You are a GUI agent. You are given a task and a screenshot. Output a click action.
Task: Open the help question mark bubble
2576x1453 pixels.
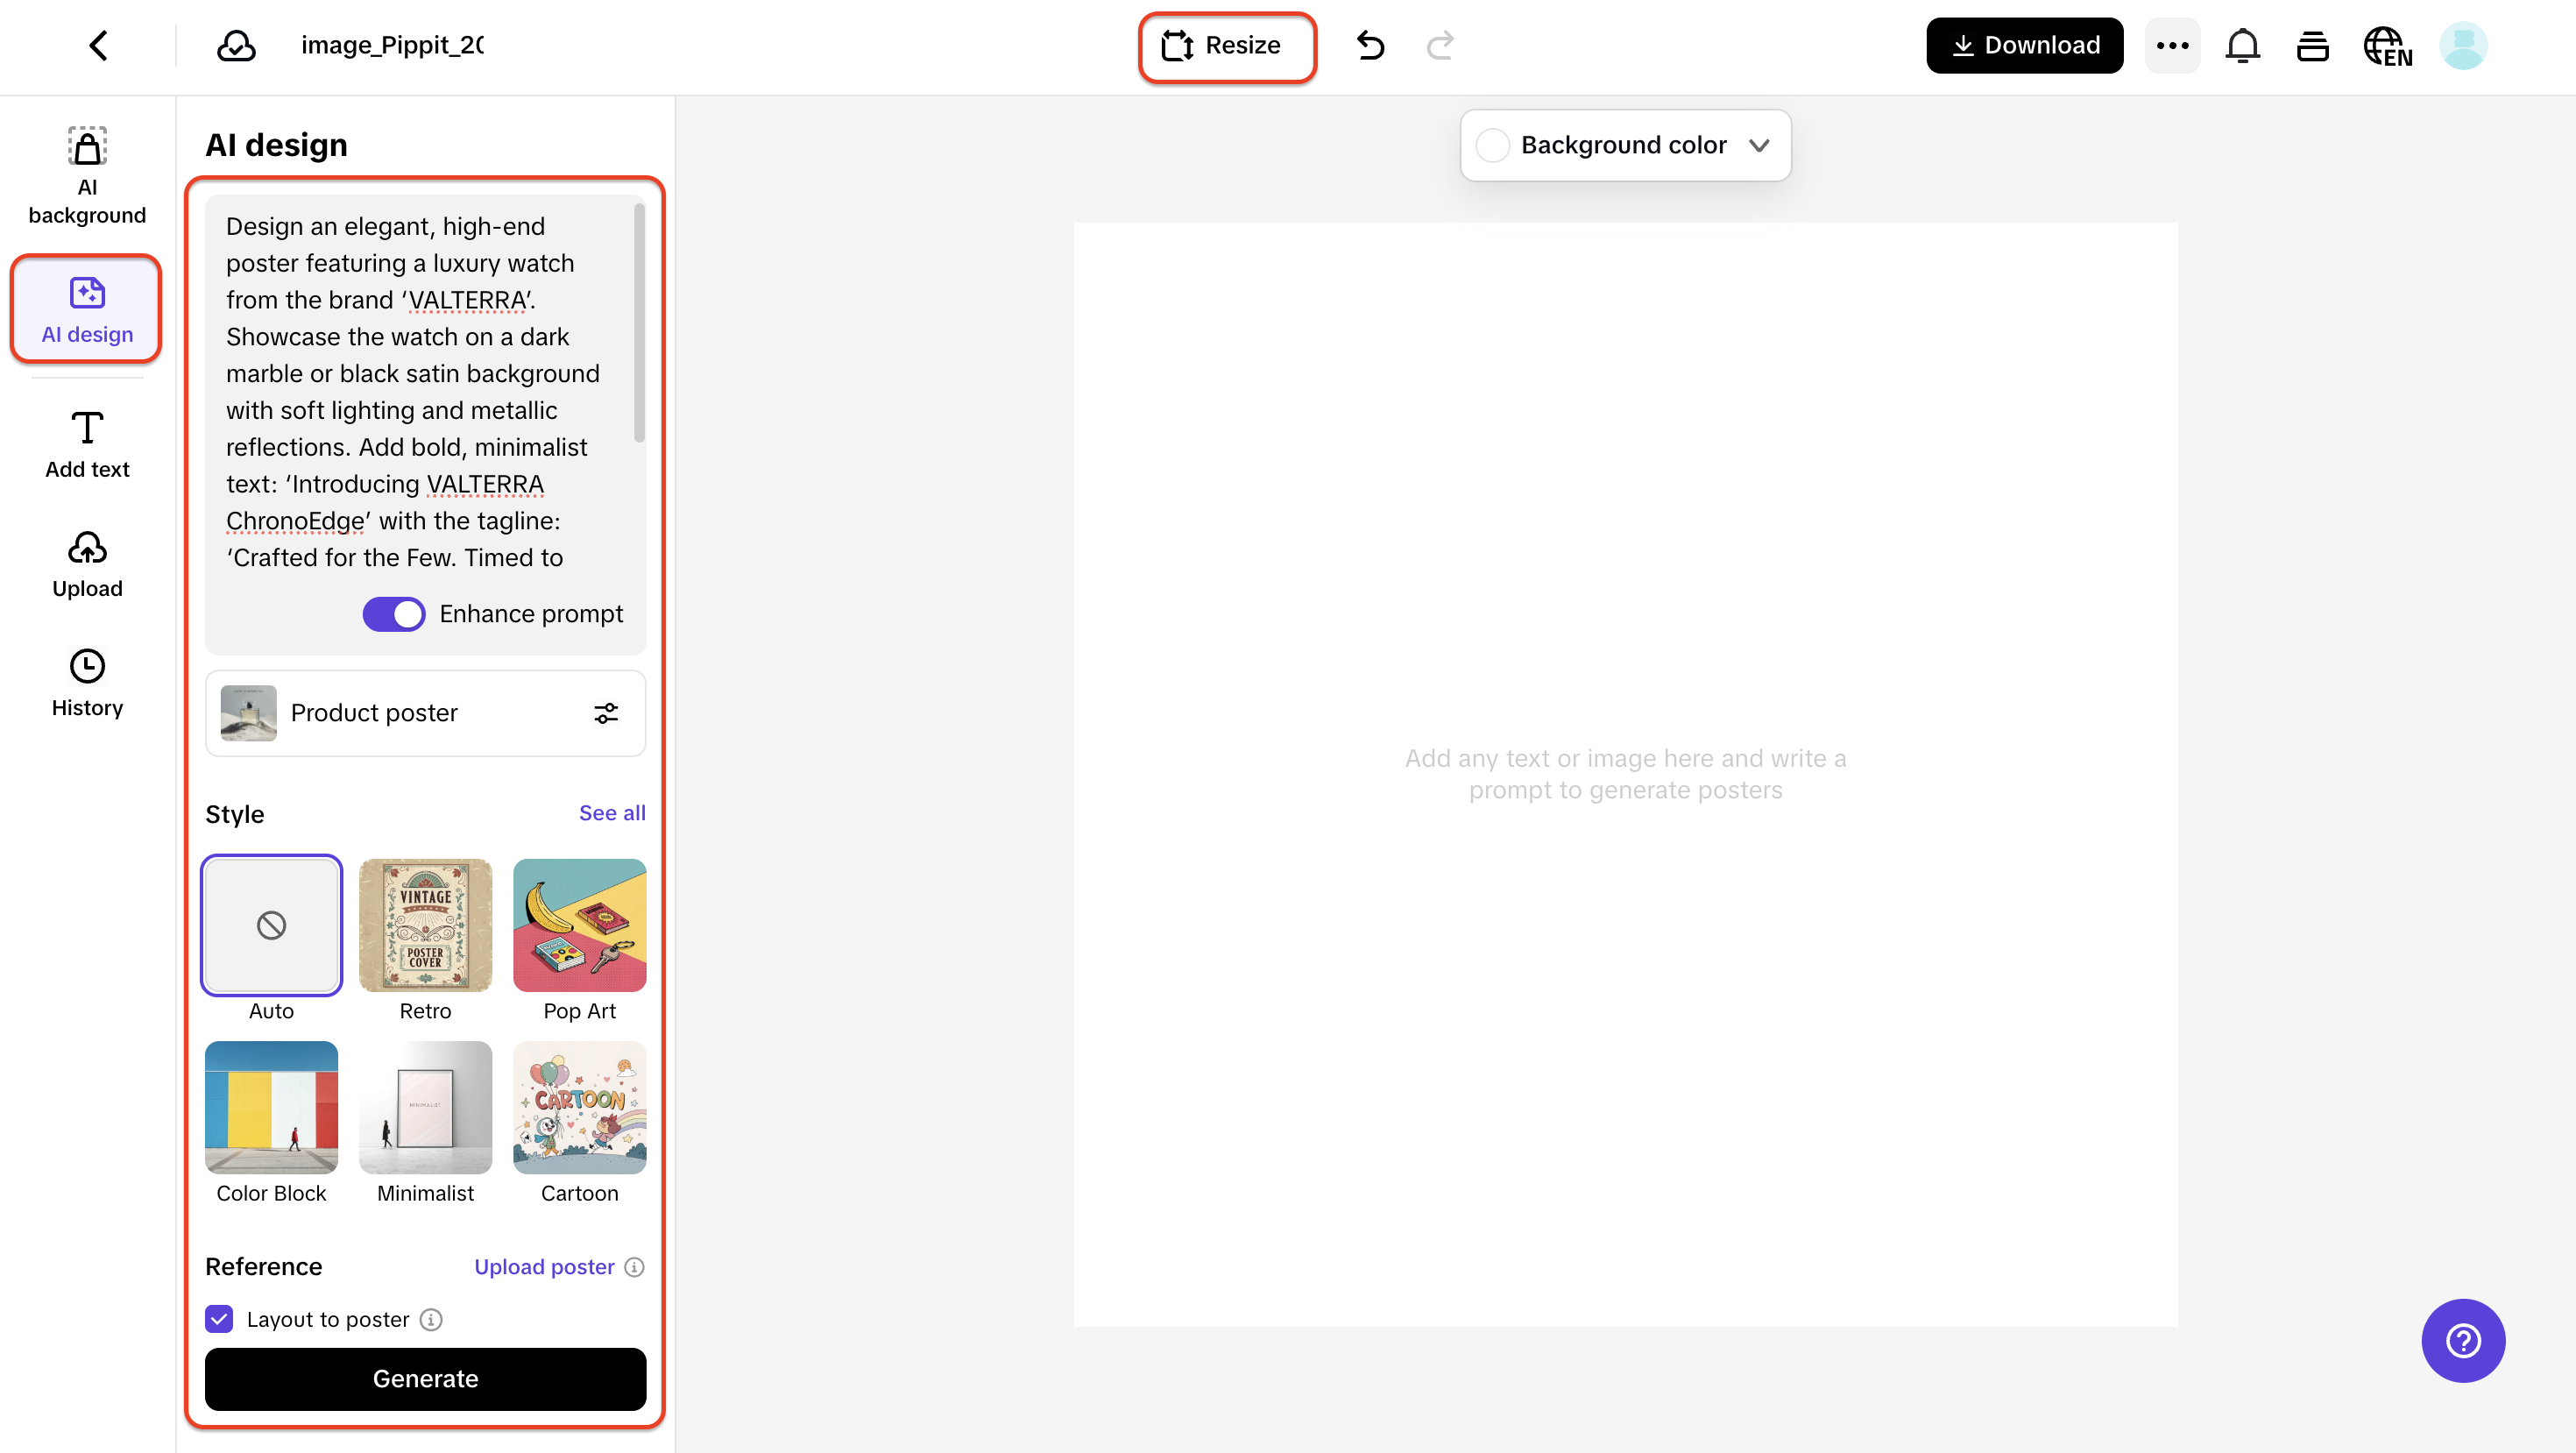(x=2463, y=1341)
